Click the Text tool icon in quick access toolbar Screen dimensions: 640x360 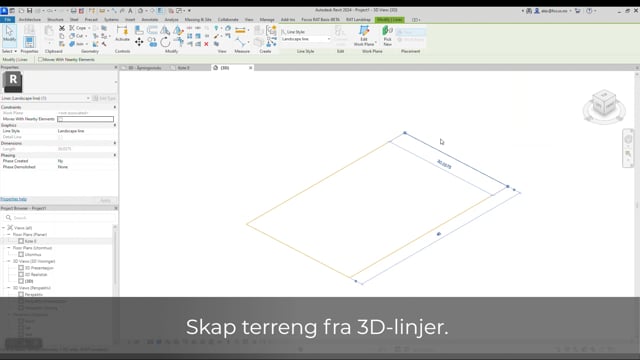tap(130, 11)
